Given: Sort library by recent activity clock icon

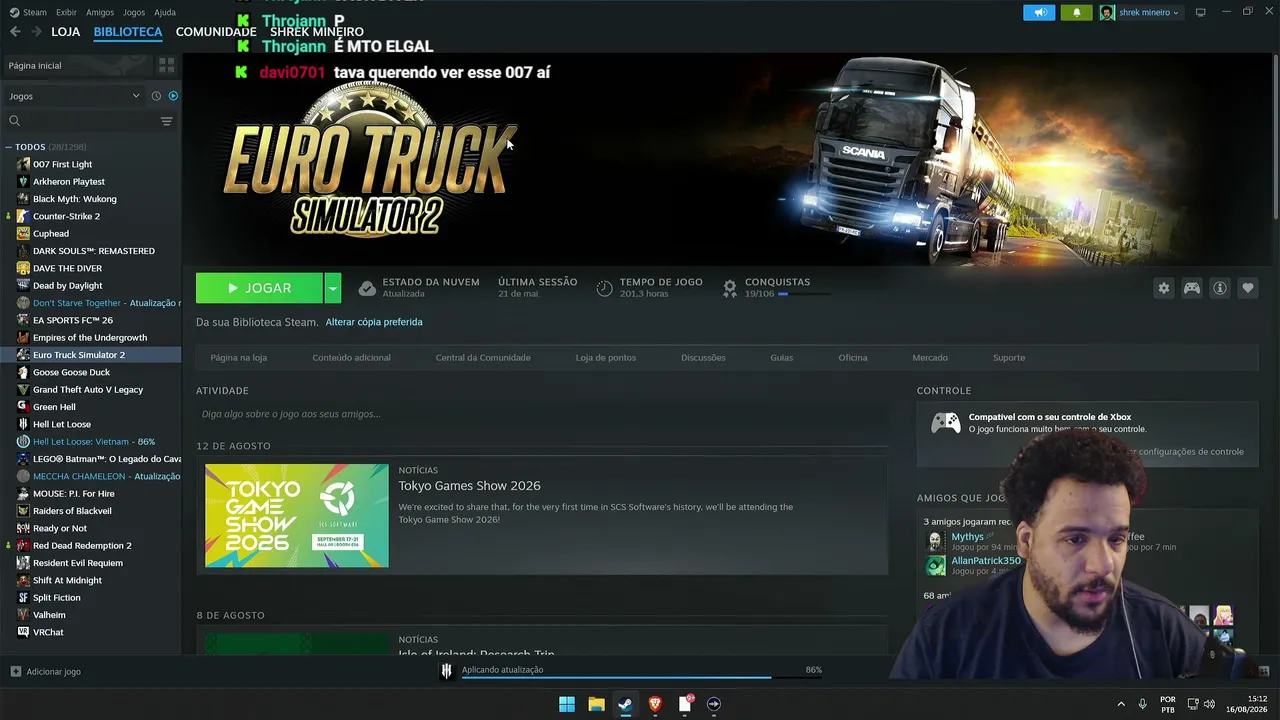Looking at the screenshot, I should (156, 96).
